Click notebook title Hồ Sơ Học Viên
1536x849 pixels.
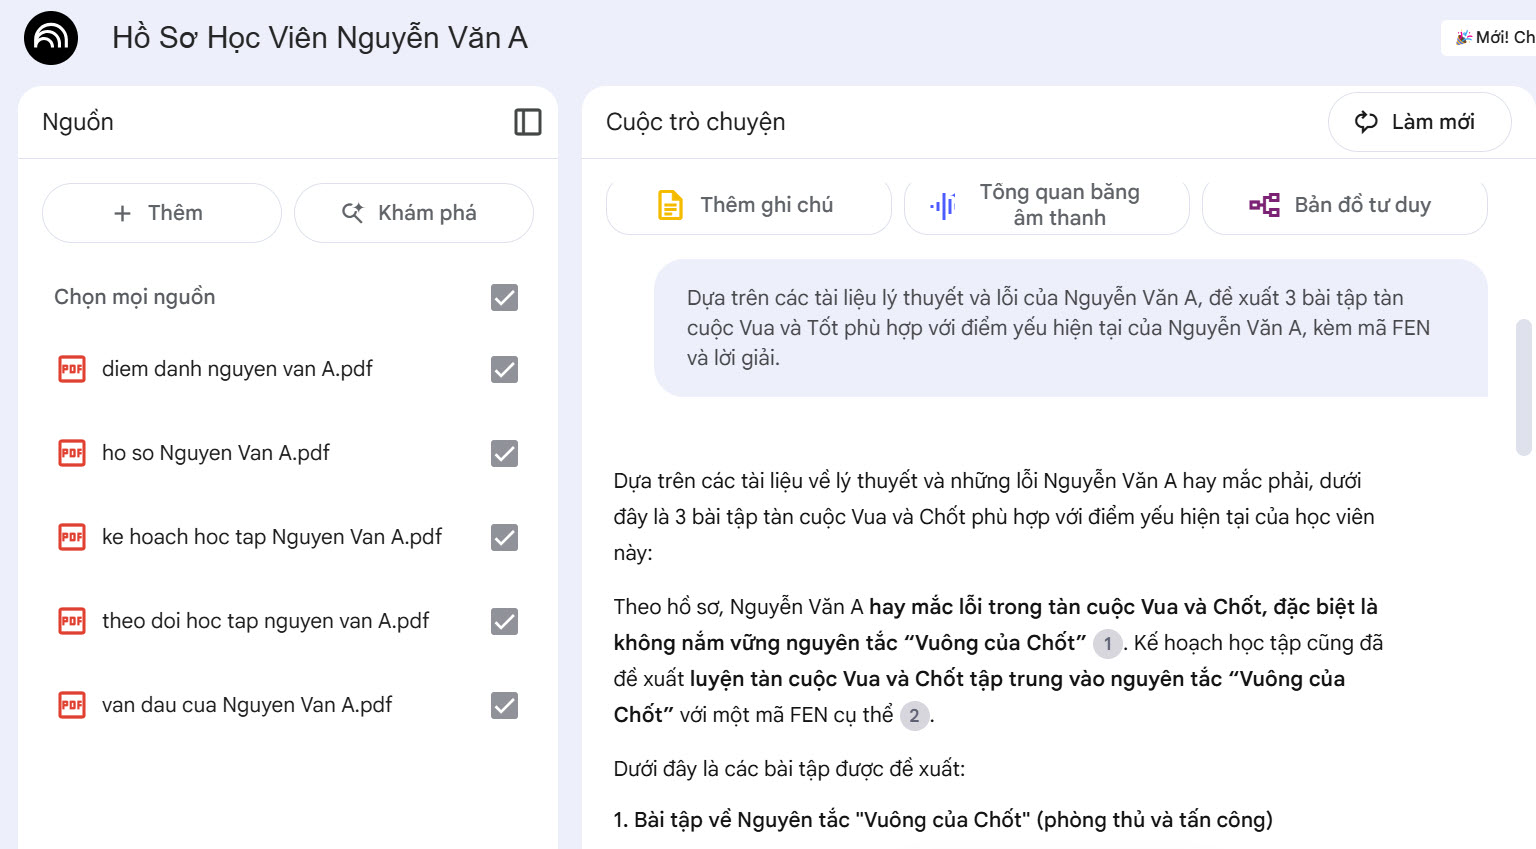319,38
